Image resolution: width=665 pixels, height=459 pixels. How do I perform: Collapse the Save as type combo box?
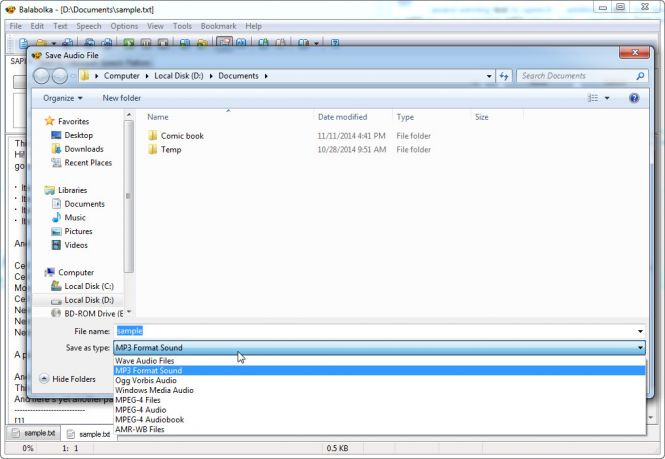pos(640,347)
